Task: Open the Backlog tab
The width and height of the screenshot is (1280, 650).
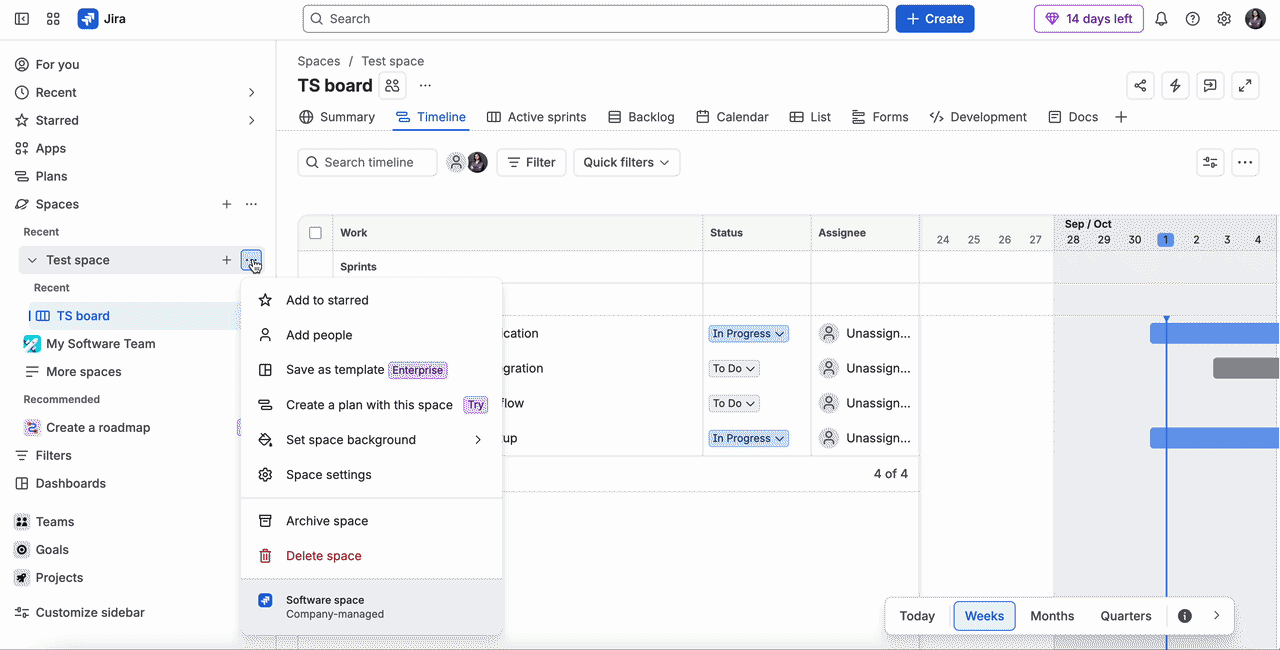Action: tap(641, 117)
